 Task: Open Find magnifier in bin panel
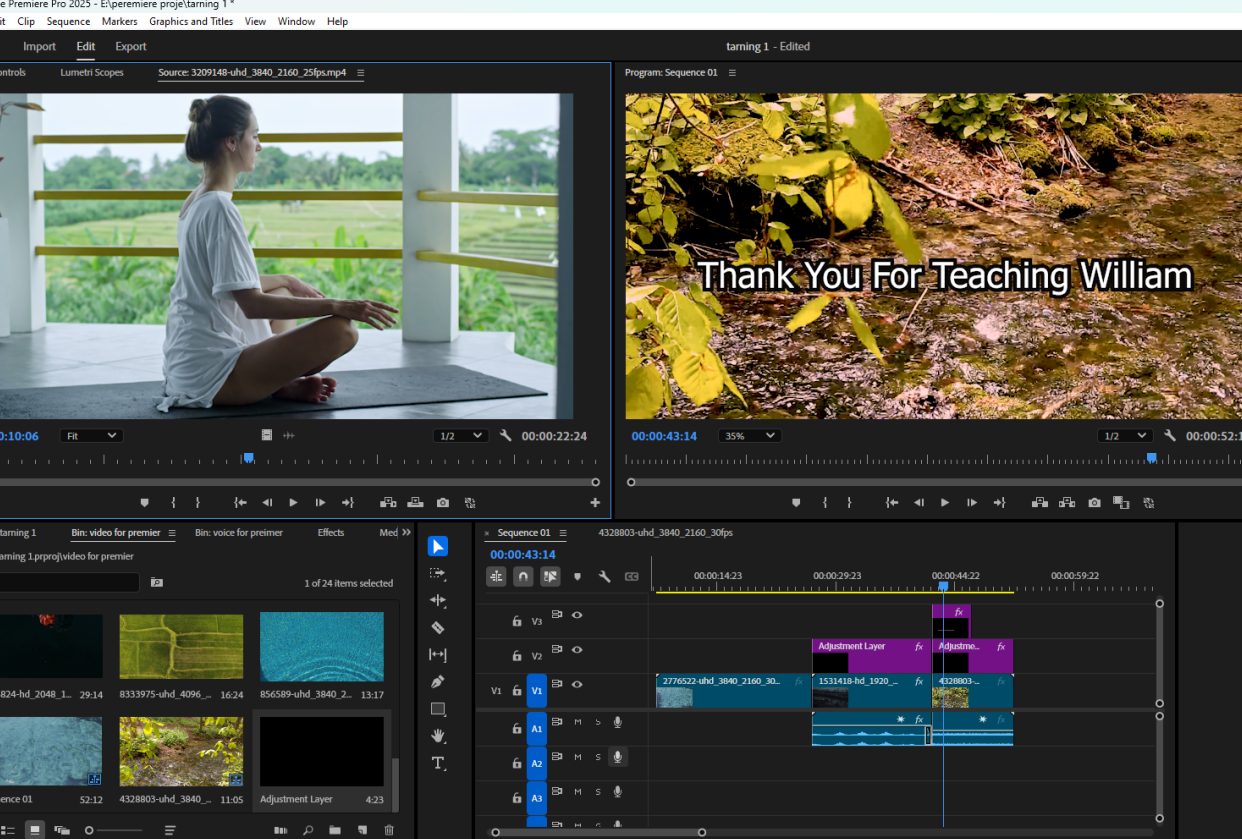pos(308,830)
